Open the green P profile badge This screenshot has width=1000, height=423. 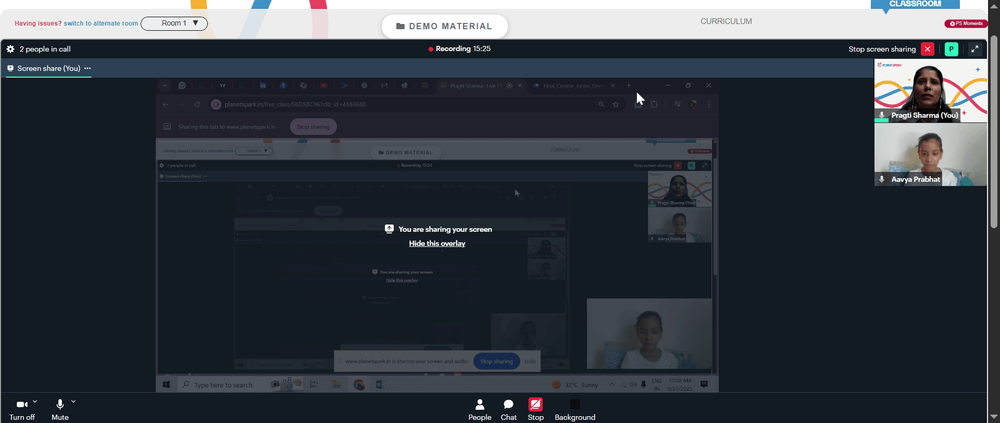pyautogui.click(x=951, y=49)
